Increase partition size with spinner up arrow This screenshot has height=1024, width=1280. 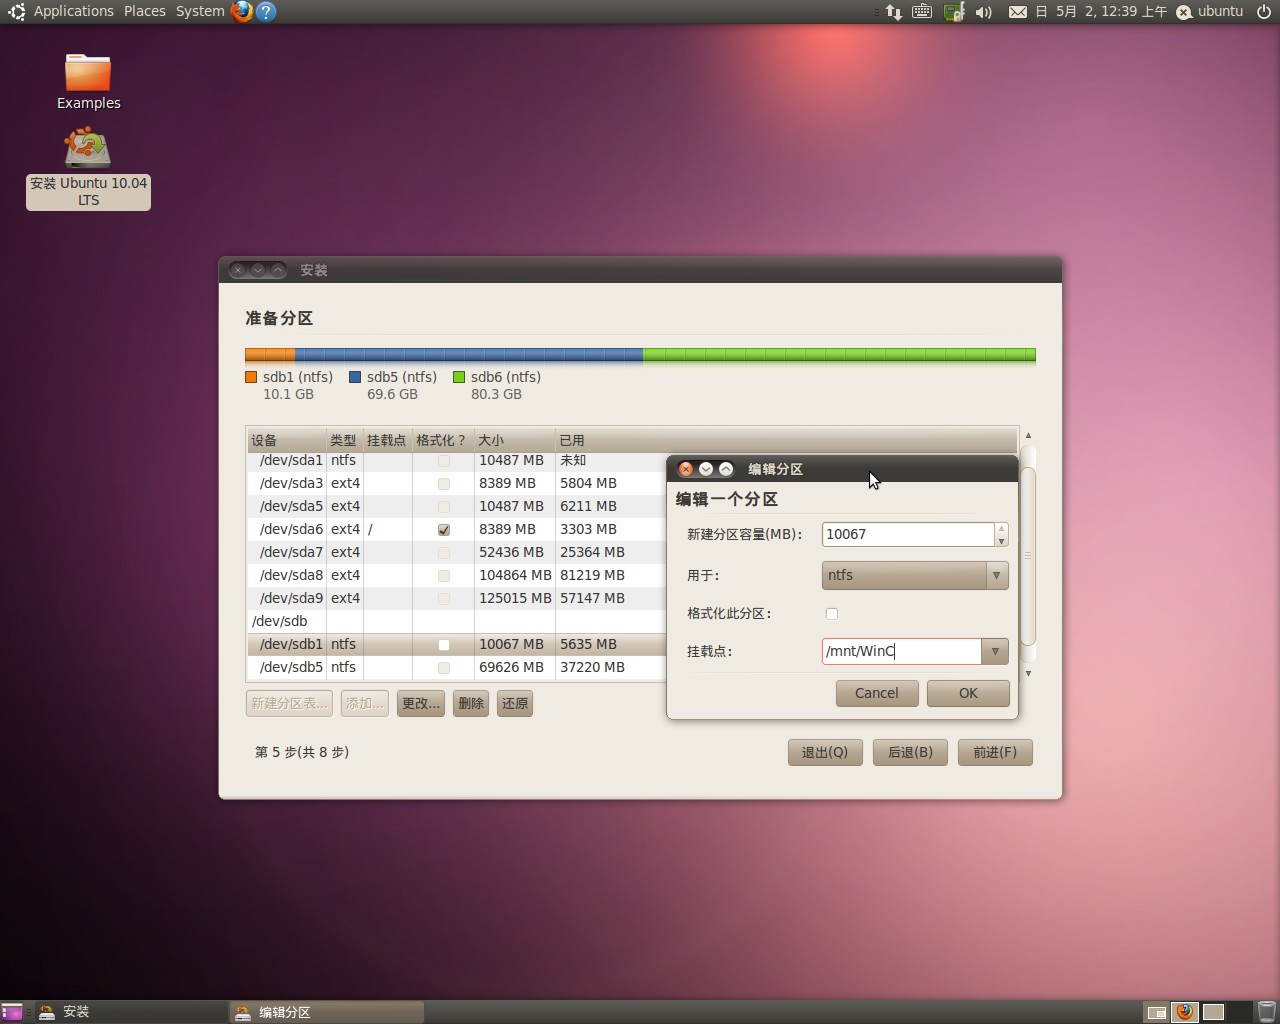tap(1001, 529)
